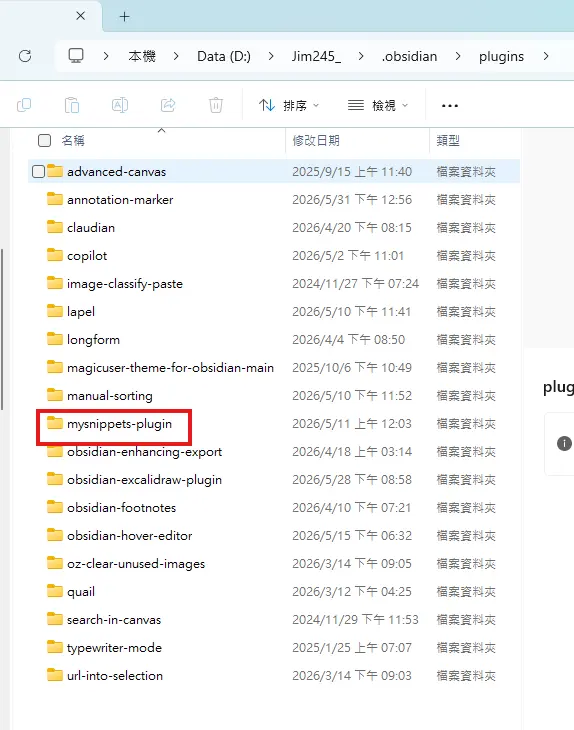Go to 本機 in breadcrumb
The width and height of the screenshot is (574, 730).
(x=142, y=56)
